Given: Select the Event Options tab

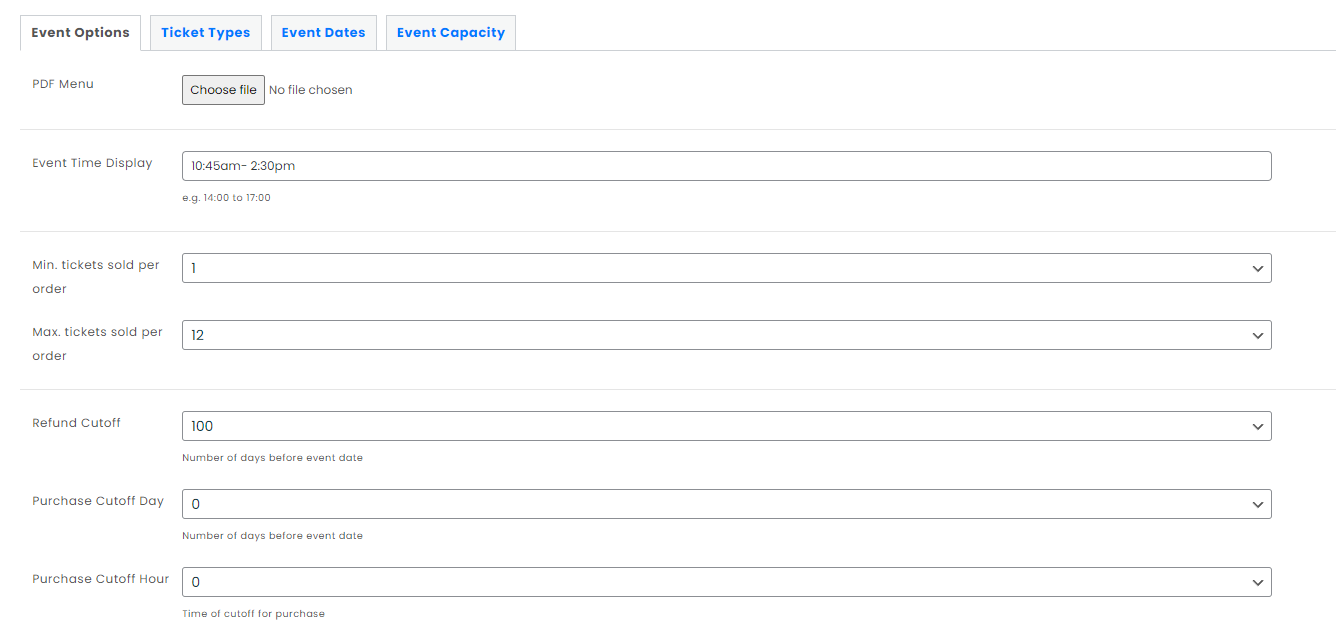Looking at the screenshot, I should [x=80, y=32].
